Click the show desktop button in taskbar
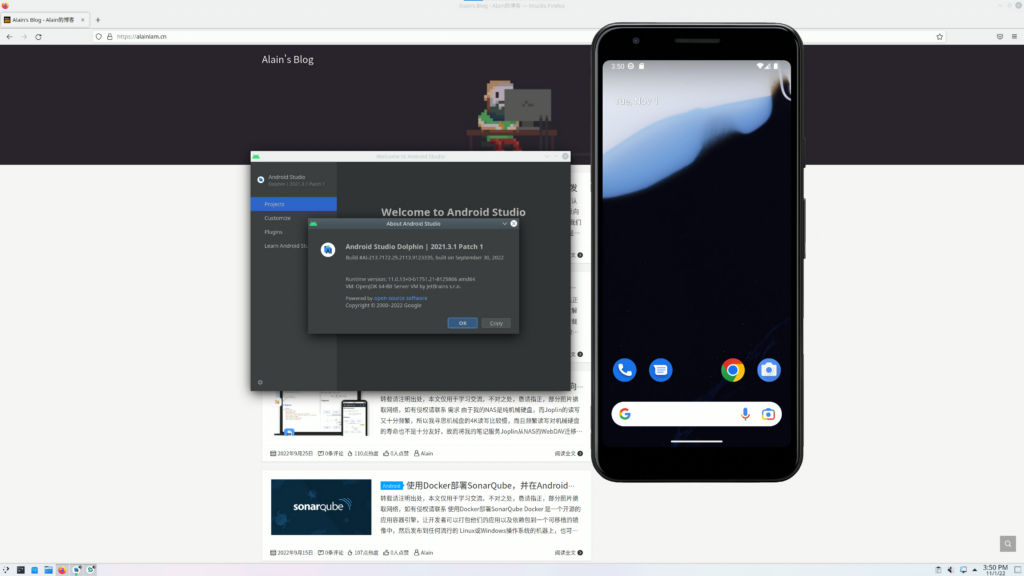Viewport: 1024px width, 576px height. click(x=1017, y=569)
